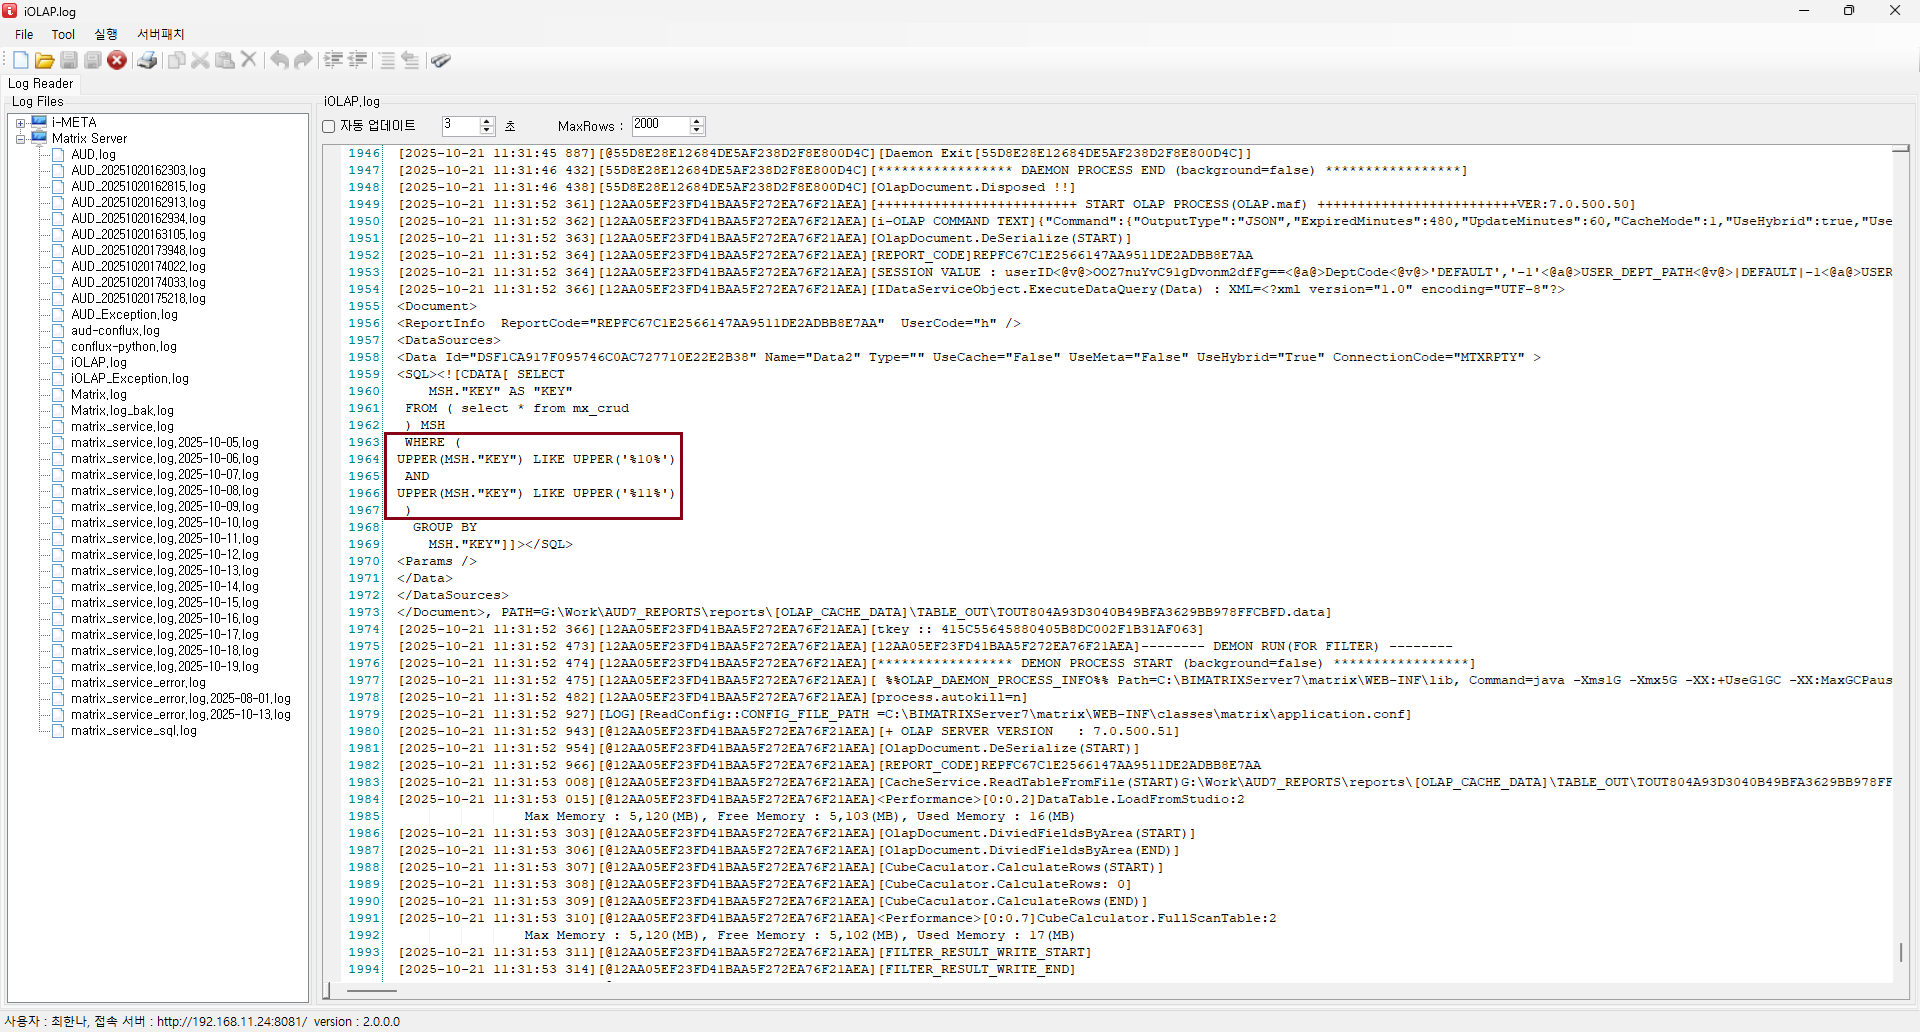Click the Redo arrow toolbar icon
Screen dimensions: 1920x1032
coord(303,61)
